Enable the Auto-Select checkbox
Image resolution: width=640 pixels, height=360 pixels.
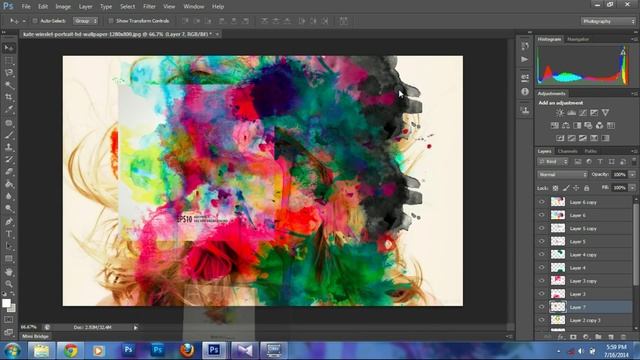pyautogui.click(x=35, y=21)
